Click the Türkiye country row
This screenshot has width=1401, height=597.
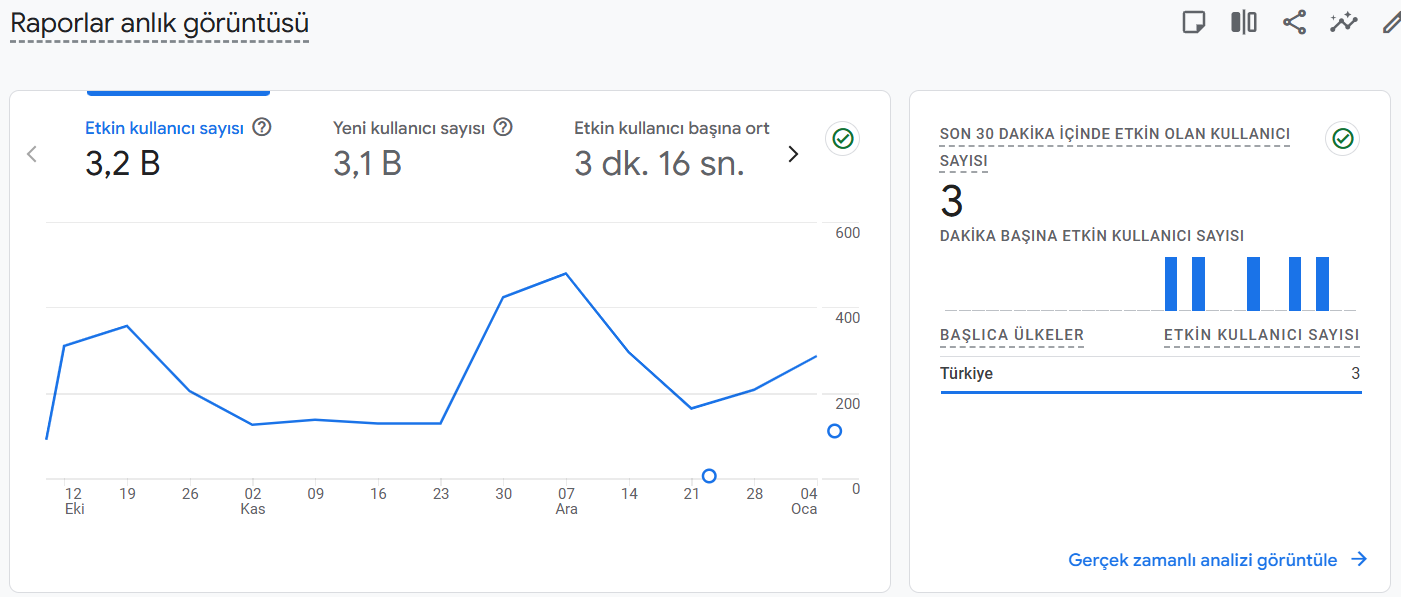1150,374
